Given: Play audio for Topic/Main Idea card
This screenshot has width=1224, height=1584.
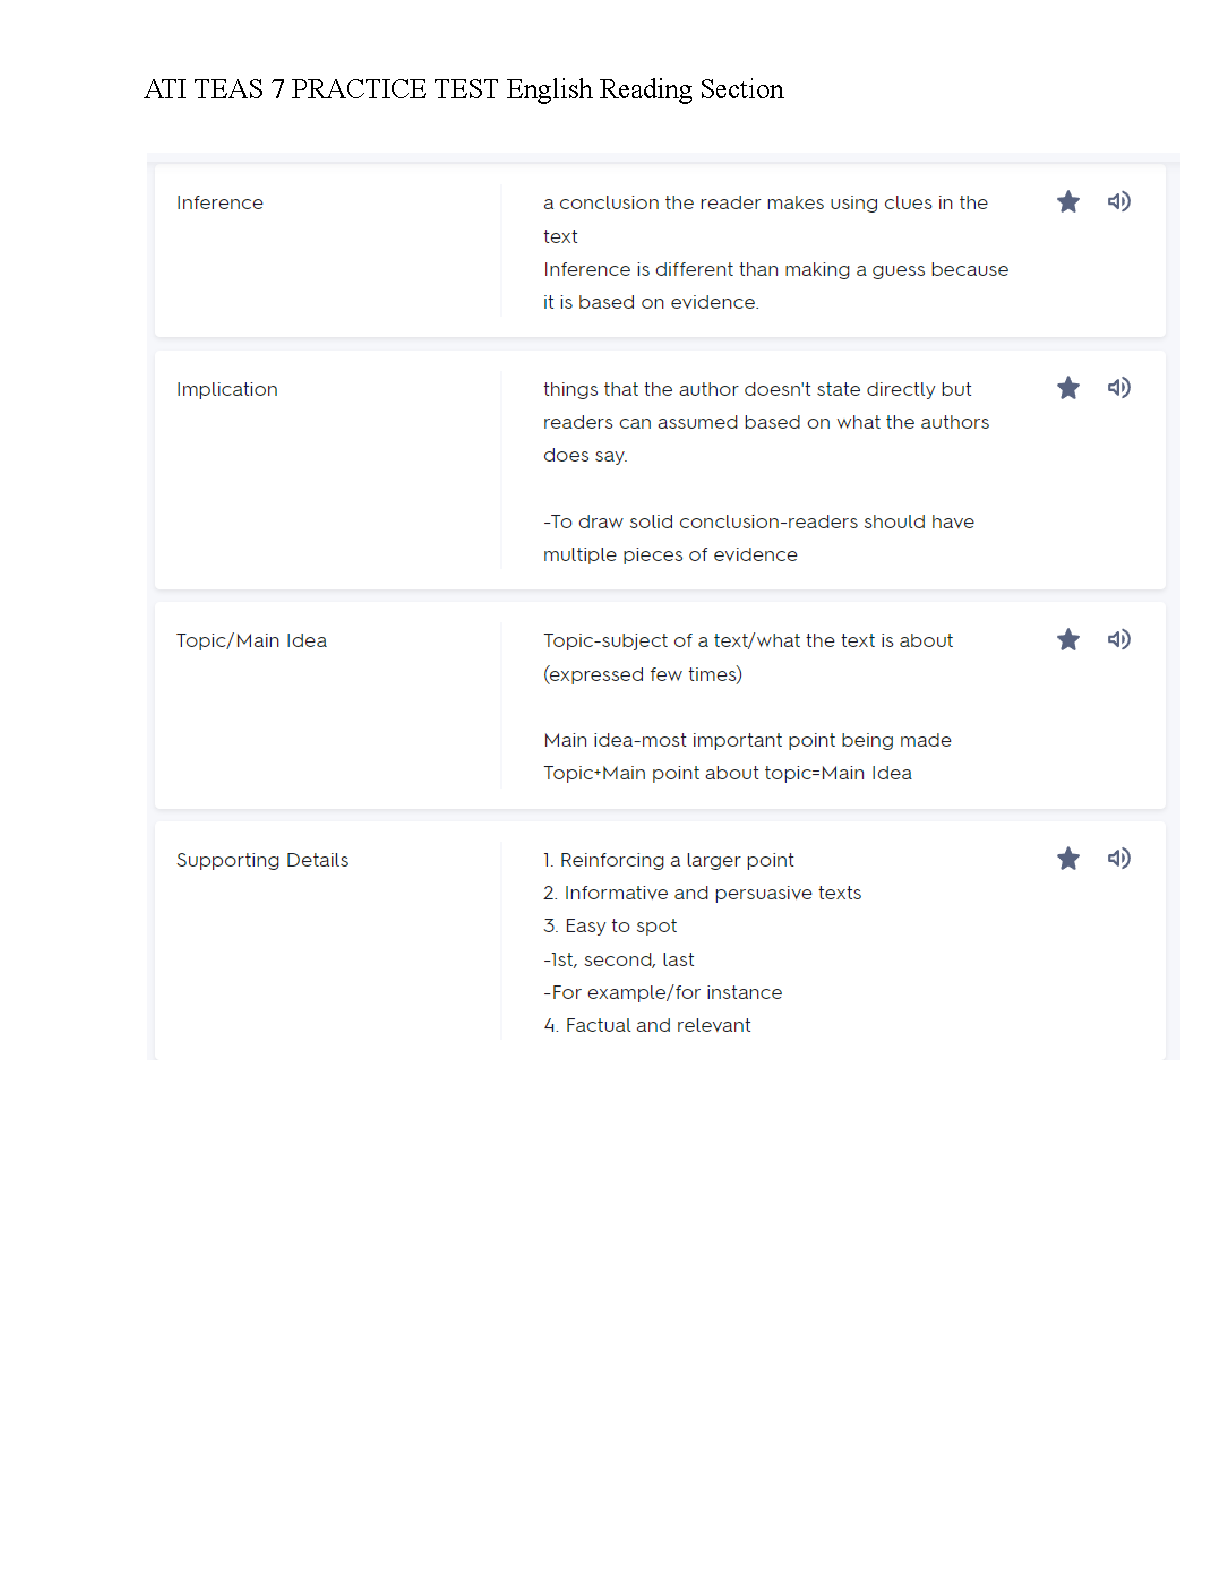Looking at the screenshot, I should click(x=1119, y=639).
